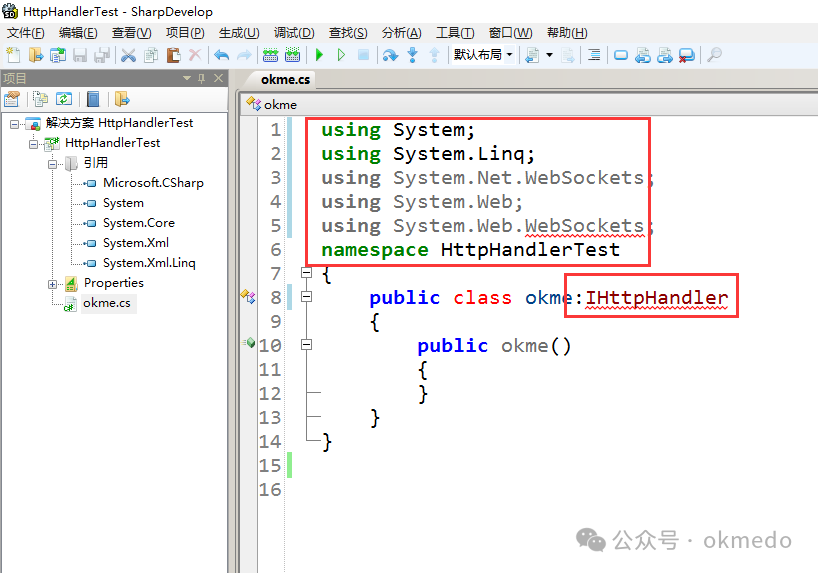Close the 项目 panel
Image resolution: width=818 pixels, height=573 pixels.
coord(218,78)
